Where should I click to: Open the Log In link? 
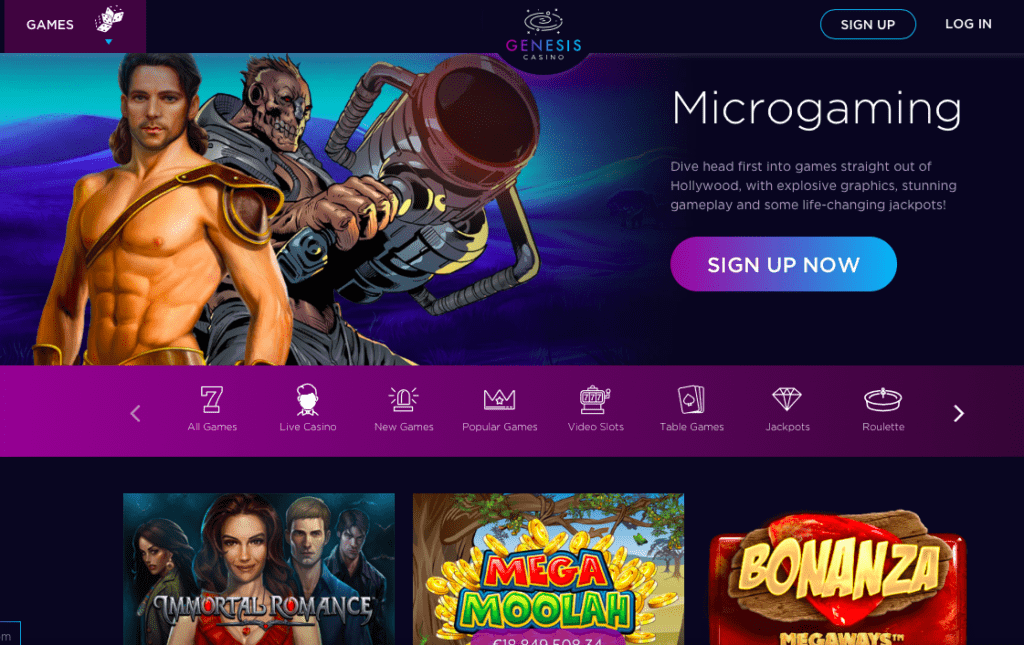click(x=968, y=24)
